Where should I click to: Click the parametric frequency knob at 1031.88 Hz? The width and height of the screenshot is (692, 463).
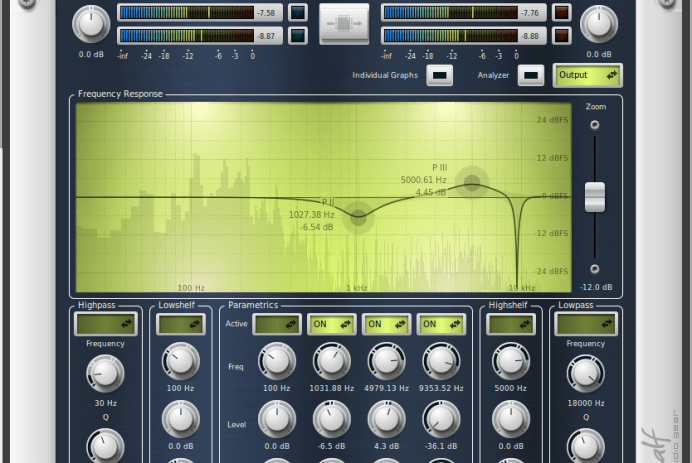pos(332,361)
